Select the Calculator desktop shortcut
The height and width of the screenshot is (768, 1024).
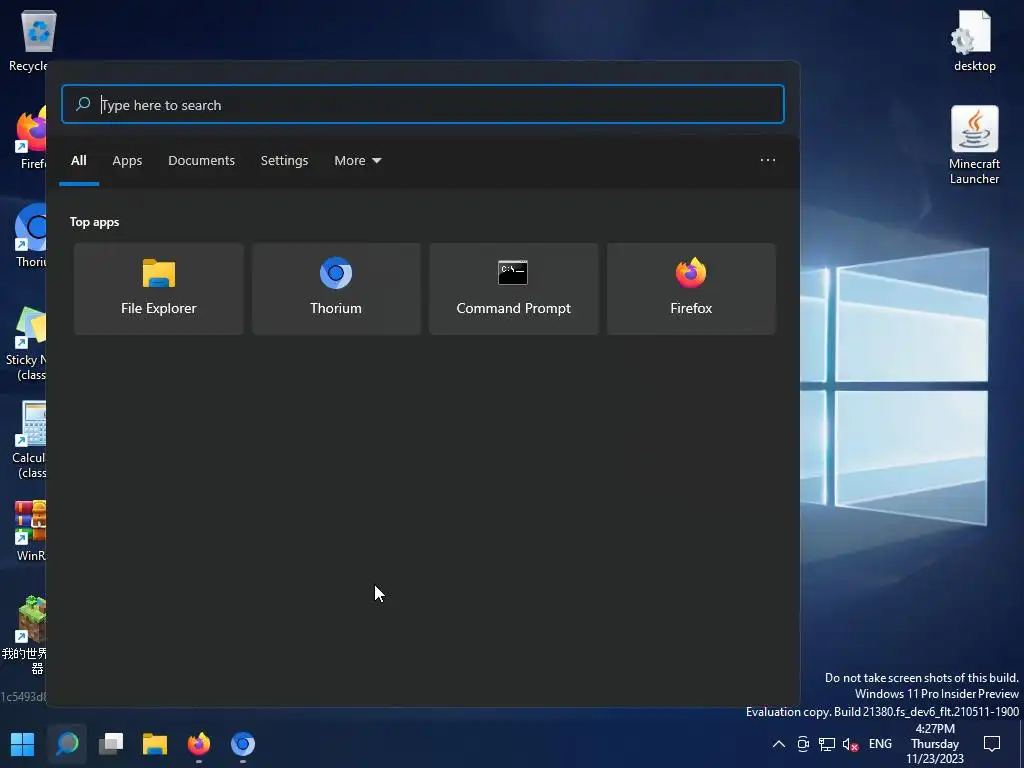[x=29, y=440]
